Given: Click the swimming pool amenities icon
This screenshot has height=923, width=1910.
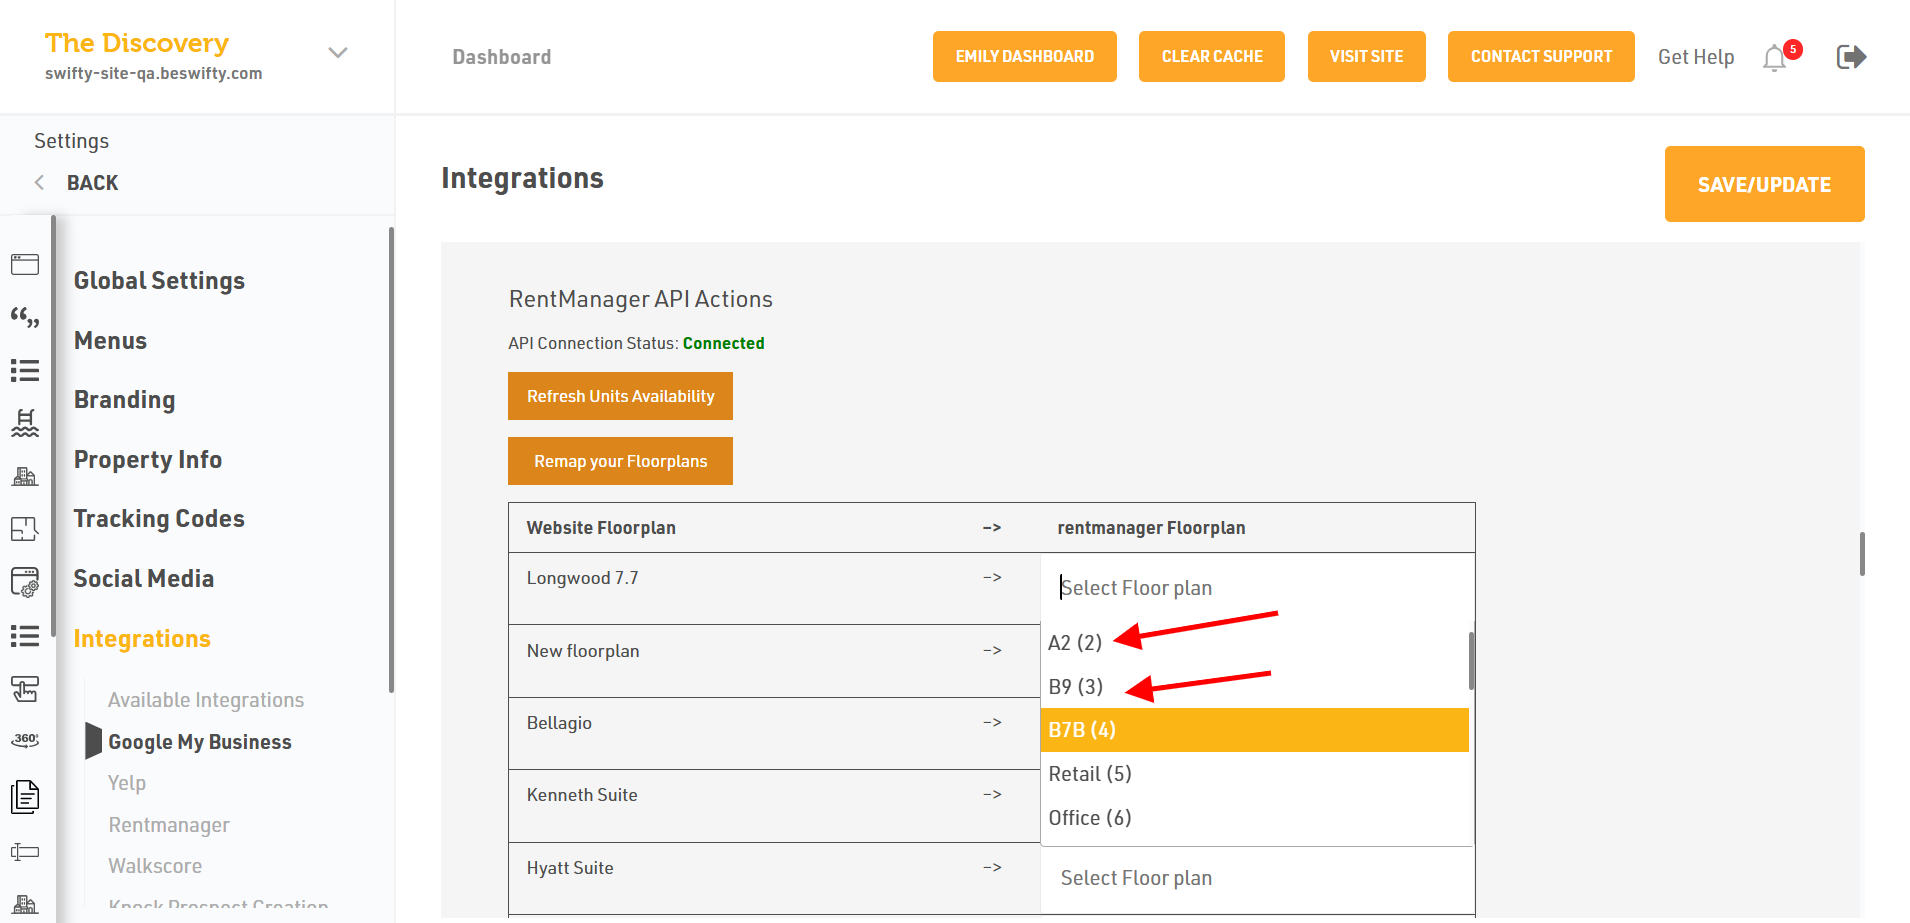Looking at the screenshot, I should tap(25, 423).
